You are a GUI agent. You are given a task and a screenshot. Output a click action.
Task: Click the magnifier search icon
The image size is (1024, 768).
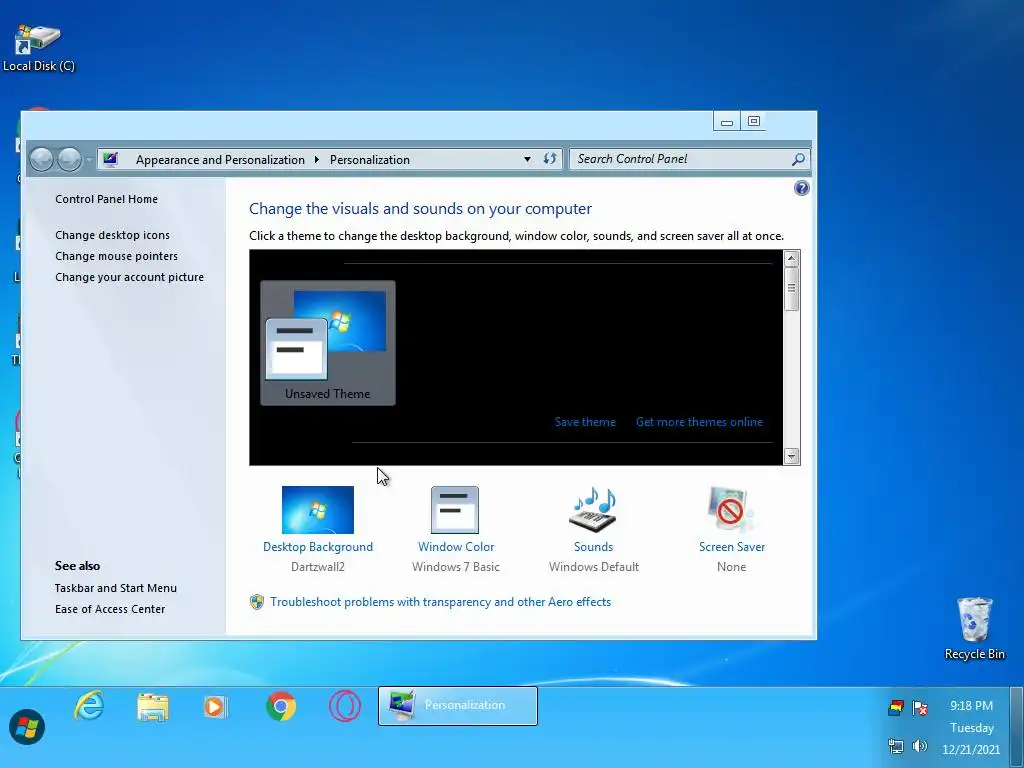coord(798,159)
